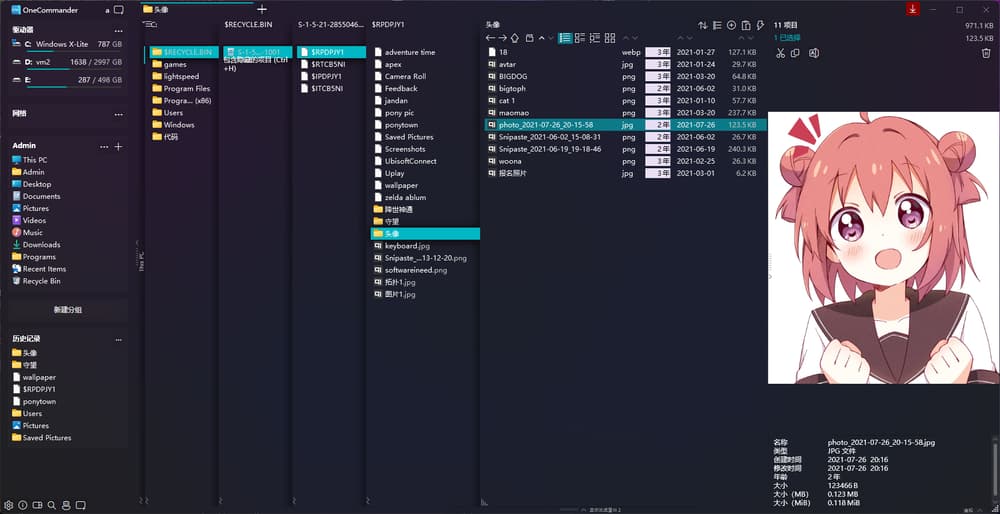
Task: Click the C: drive usage bar
Action: click(x=40, y=51)
